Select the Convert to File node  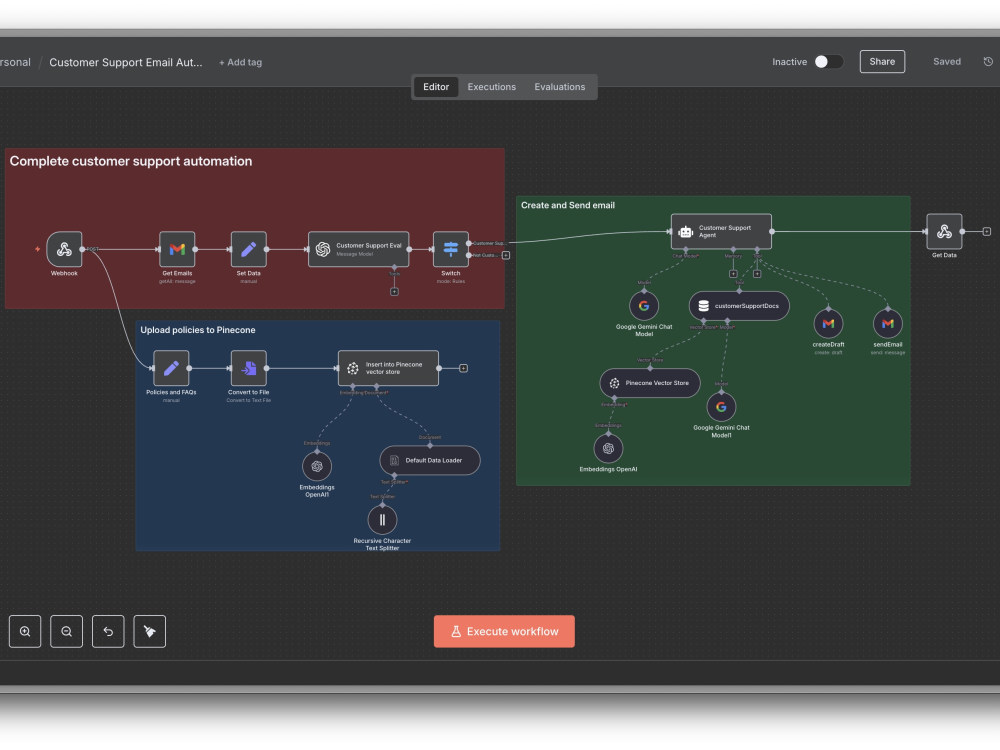pos(249,369)
